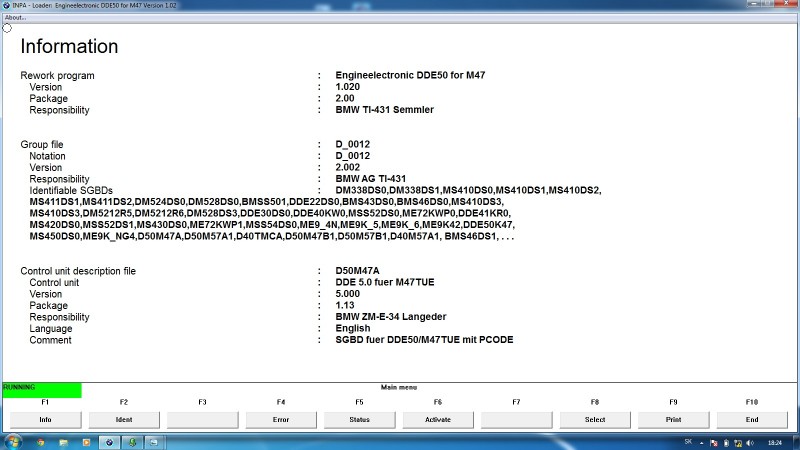Click the package value 2.00
The height and width of the screenshot is (450, 800).
(345, 98)
